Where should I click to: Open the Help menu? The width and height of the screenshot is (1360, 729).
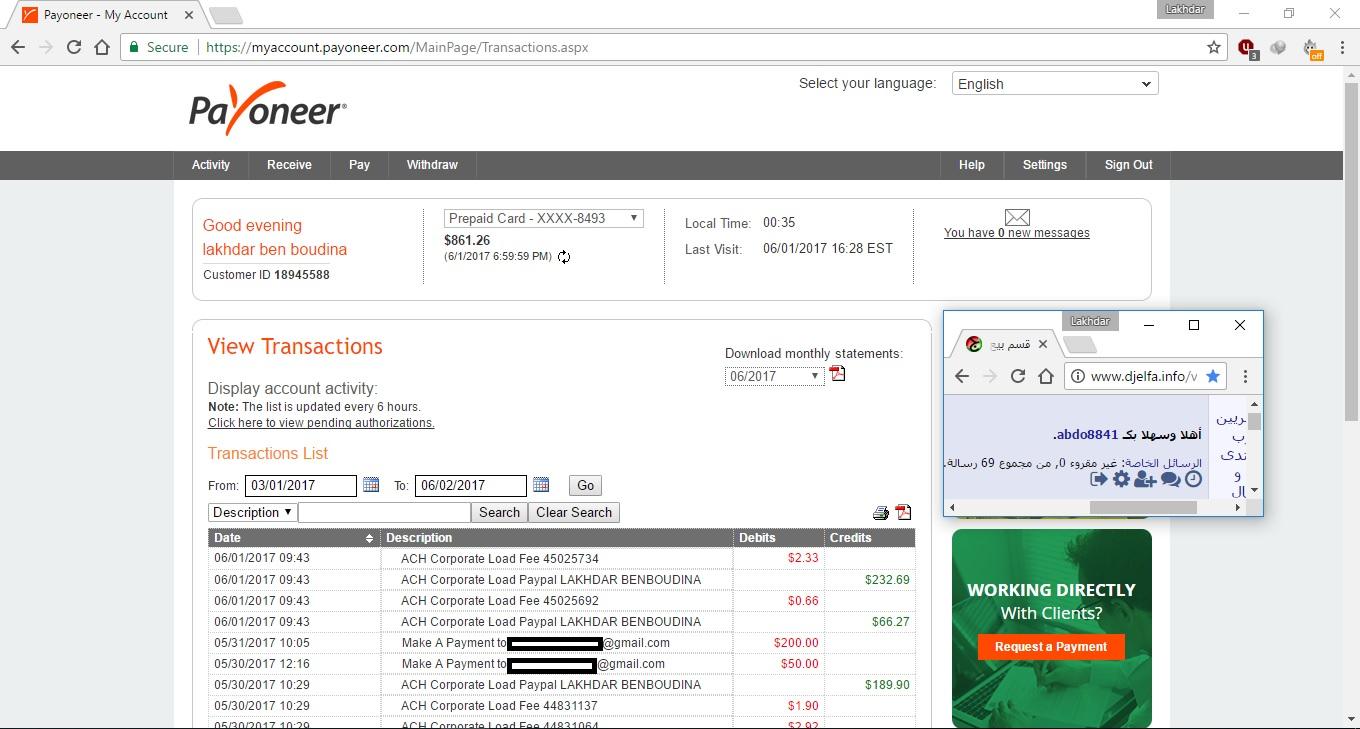click(971, 165)
